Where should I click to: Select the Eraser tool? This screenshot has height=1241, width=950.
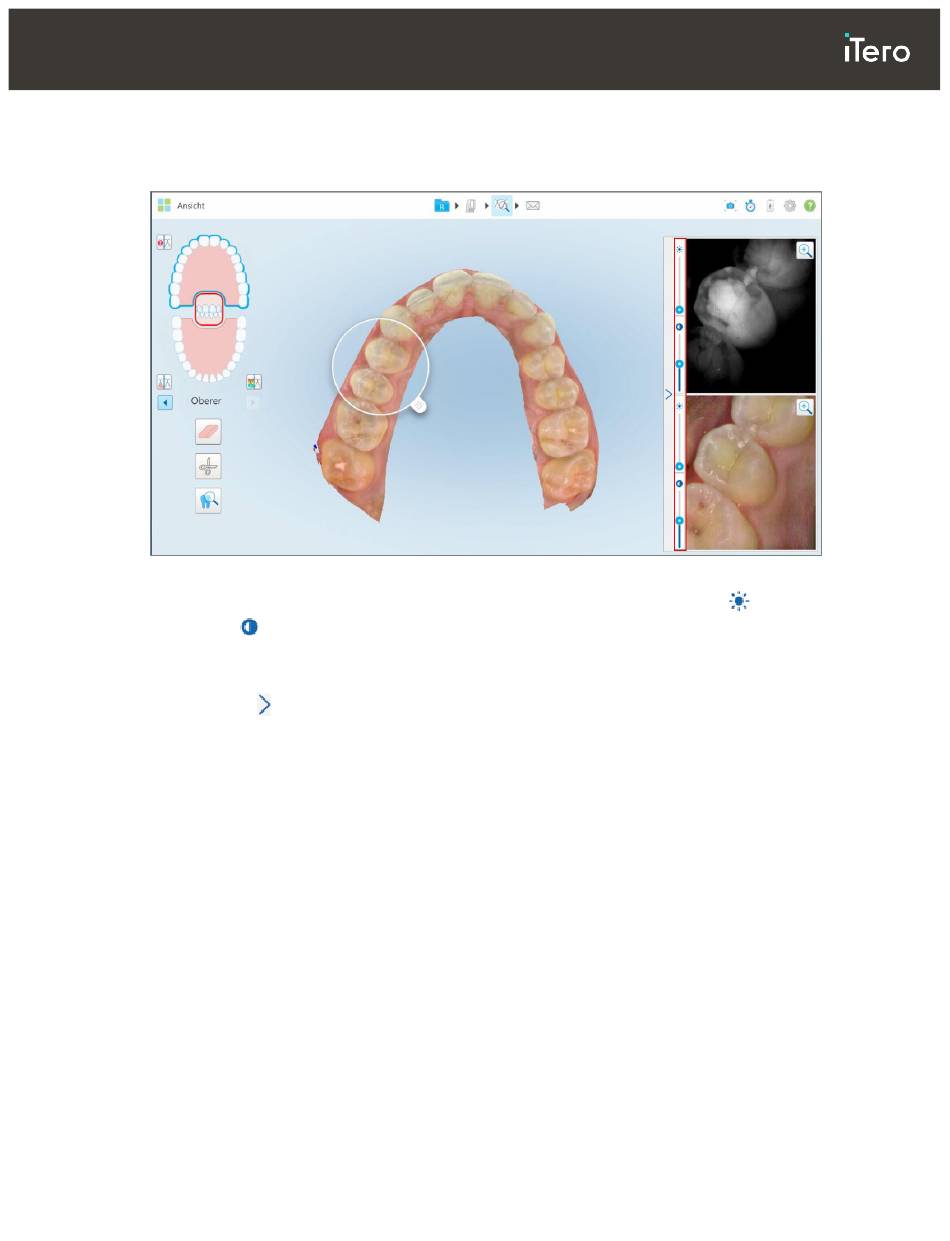point(208,431)
